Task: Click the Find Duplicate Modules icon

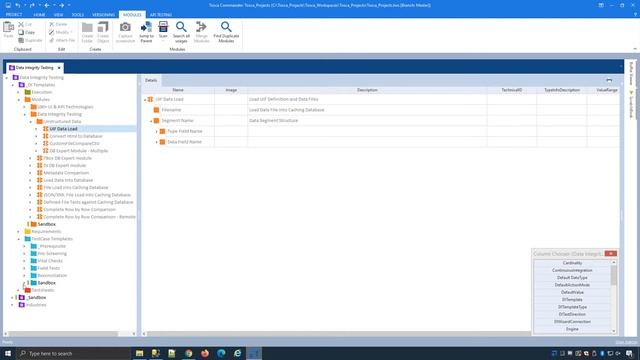Action: click(x=226, y=27)
